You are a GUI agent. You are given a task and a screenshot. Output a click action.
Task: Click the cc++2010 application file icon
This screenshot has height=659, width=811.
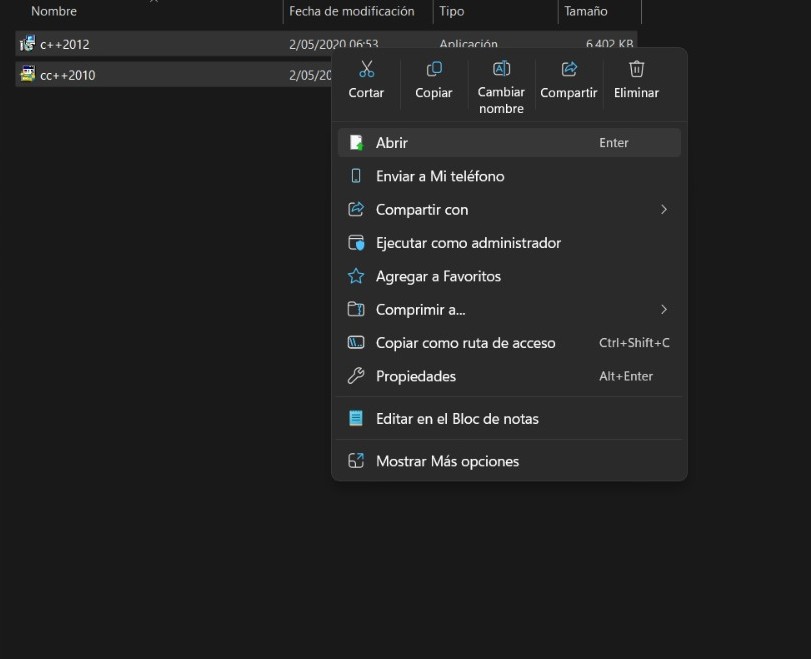click(27, 74)
